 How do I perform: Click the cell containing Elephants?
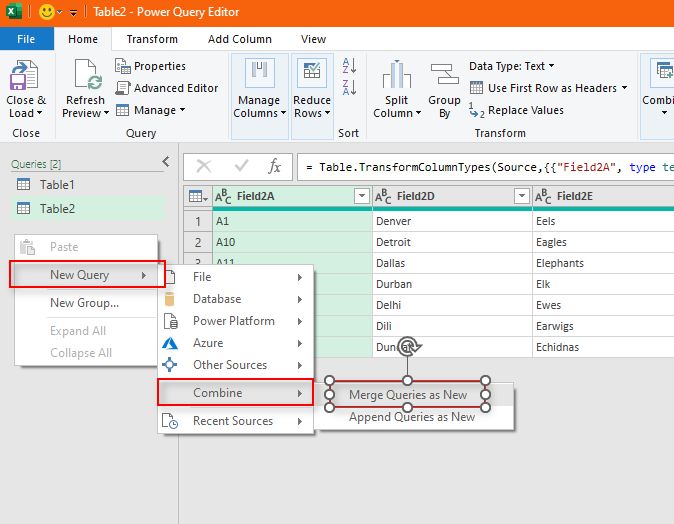point(603,263)
